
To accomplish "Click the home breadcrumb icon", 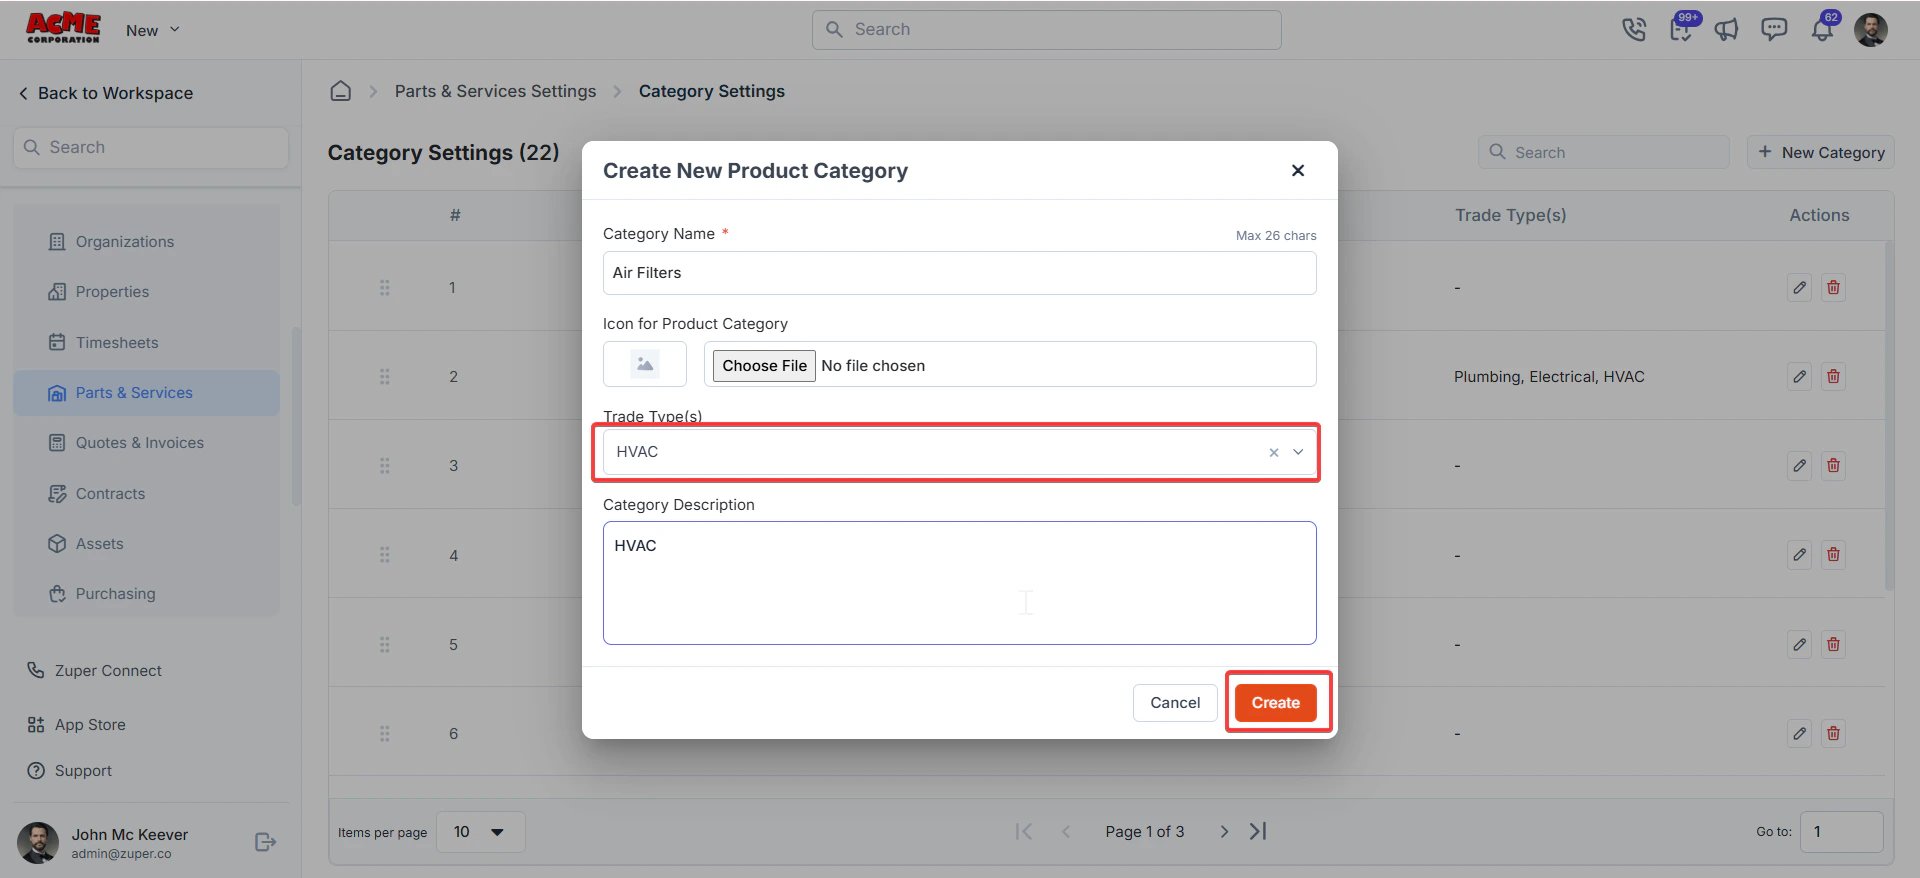I will click(341, 91).
